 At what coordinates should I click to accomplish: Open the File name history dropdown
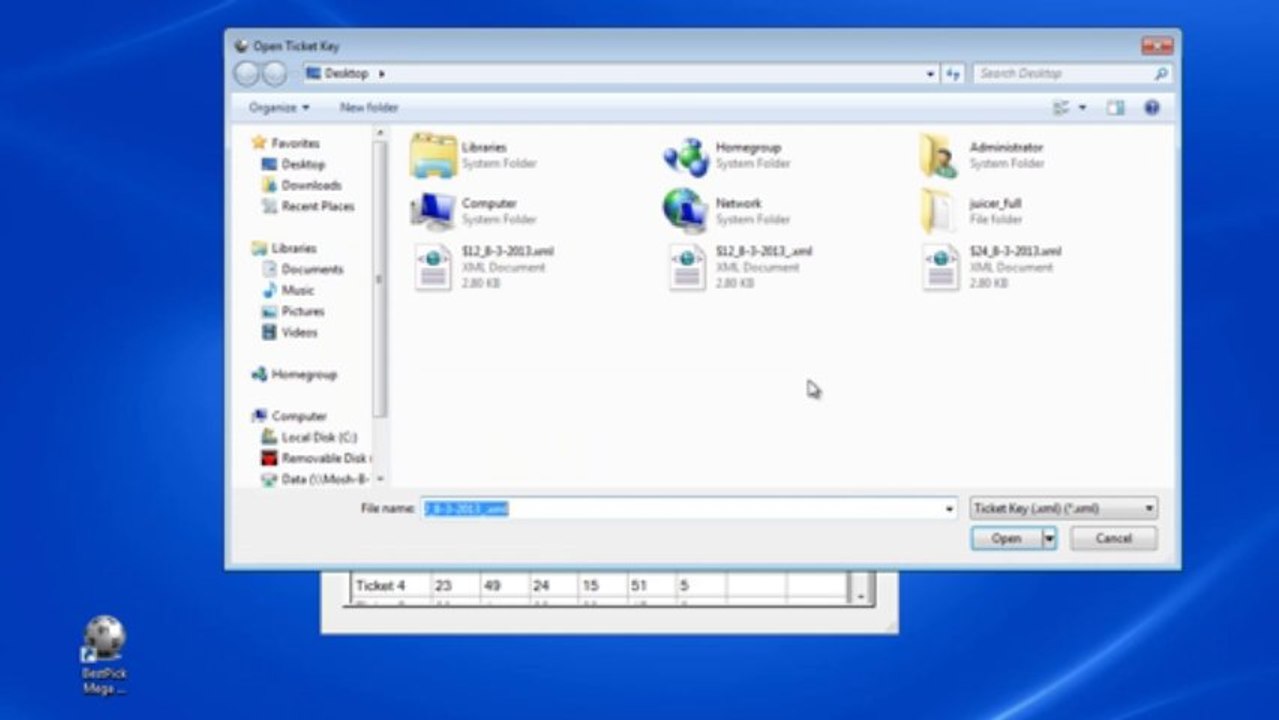tap(949, 509)
